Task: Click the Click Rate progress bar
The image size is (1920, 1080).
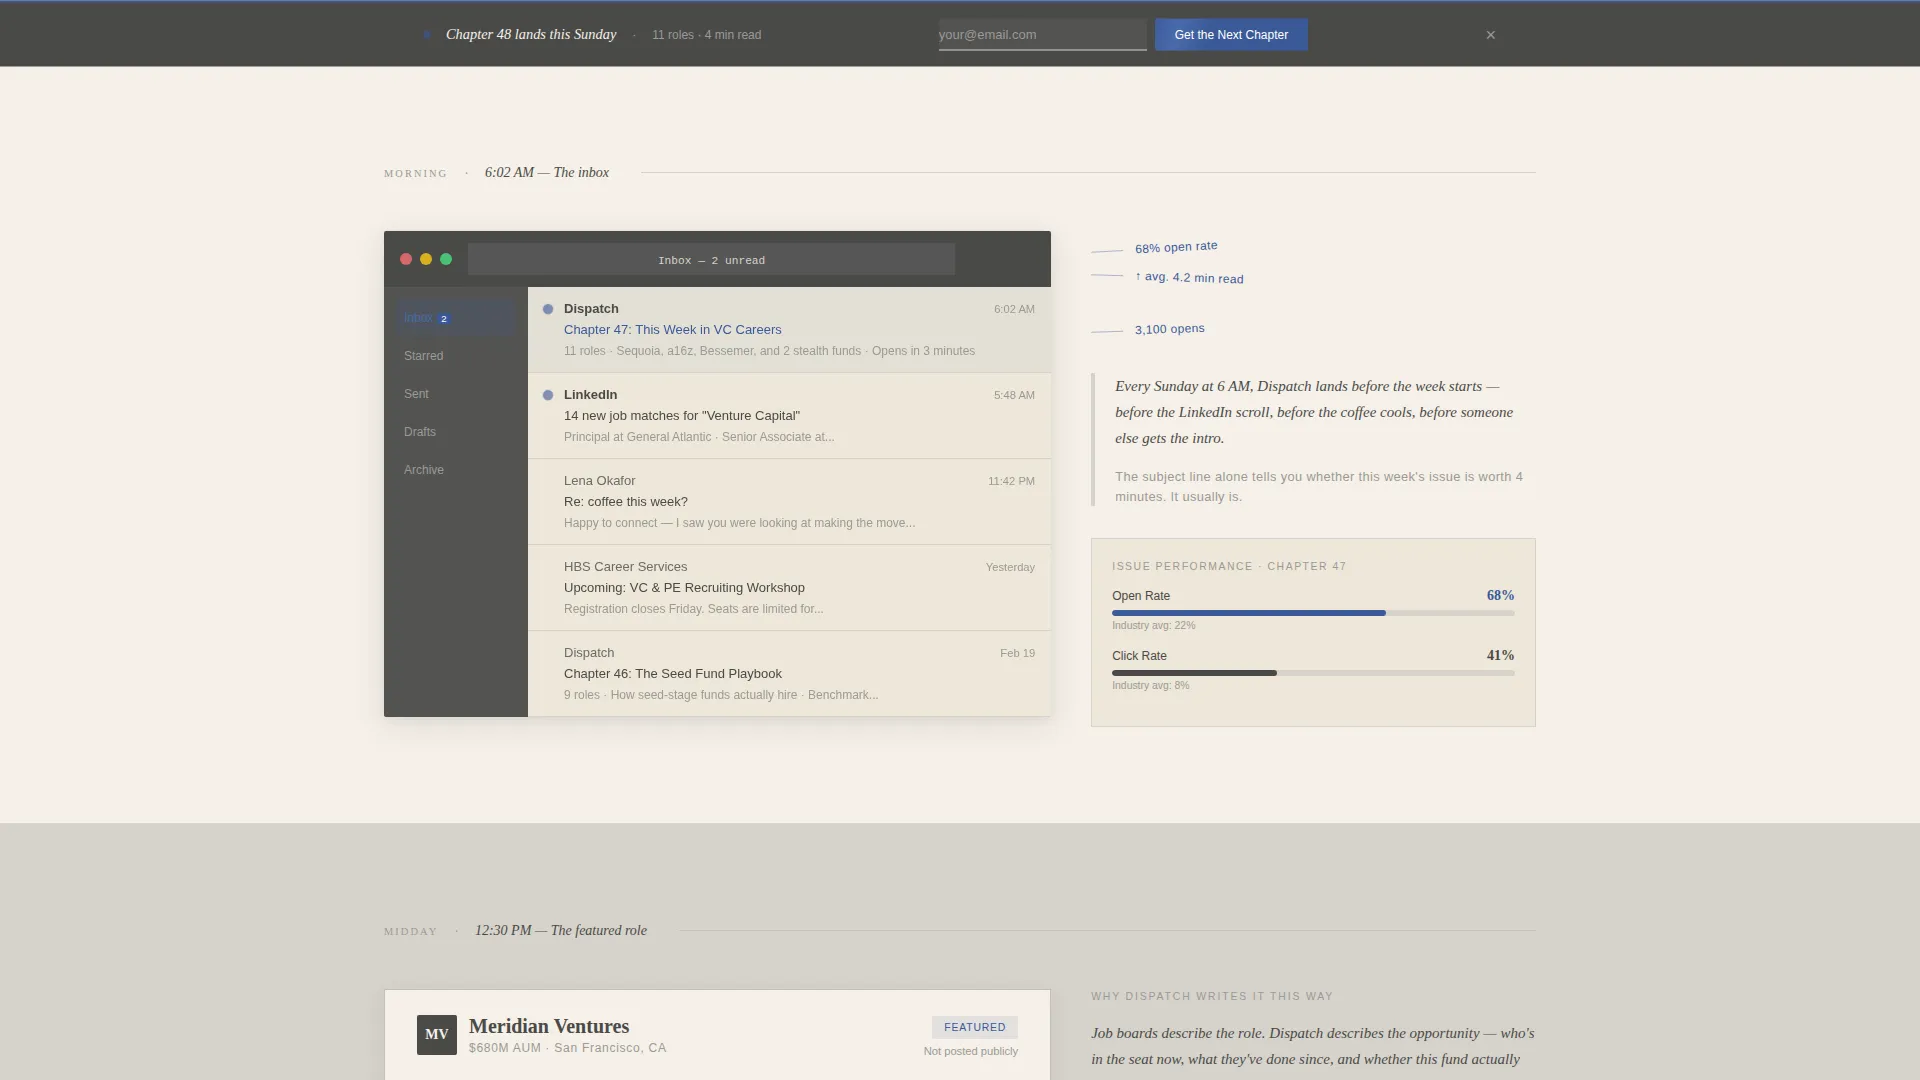Action: (1313, 673)
